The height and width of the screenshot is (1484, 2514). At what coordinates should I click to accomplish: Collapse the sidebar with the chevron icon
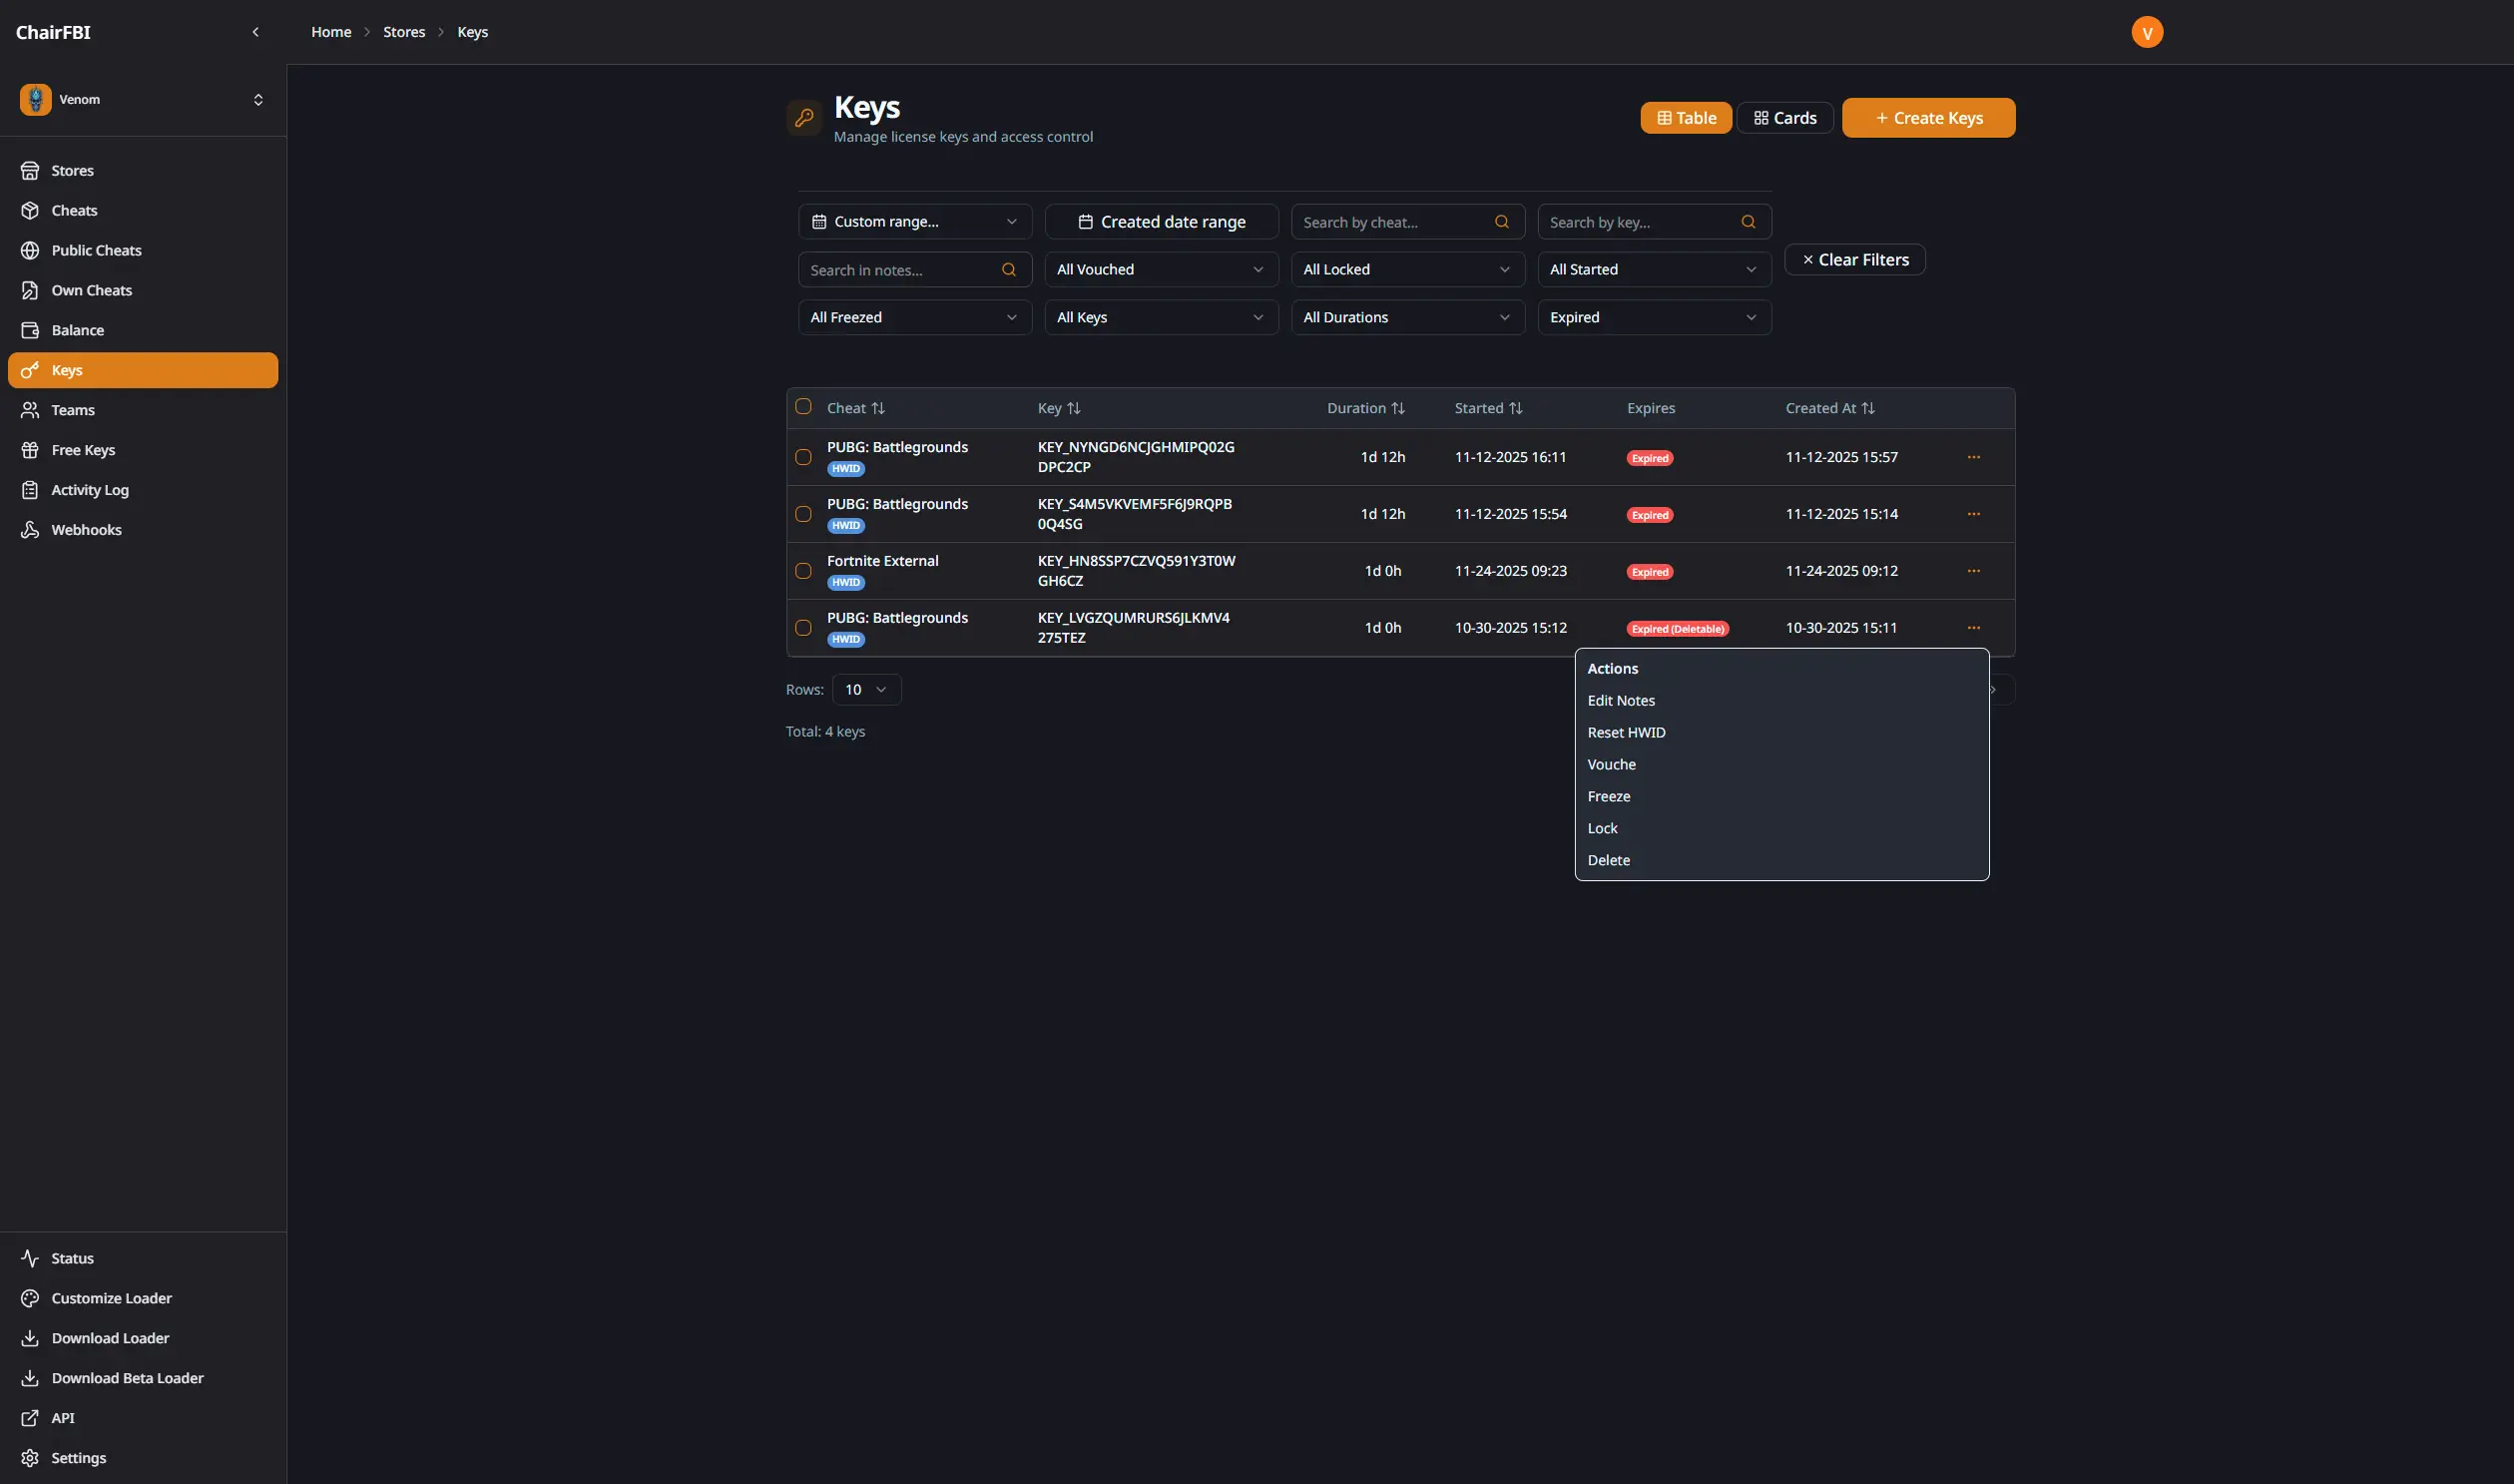coord(255,32)
